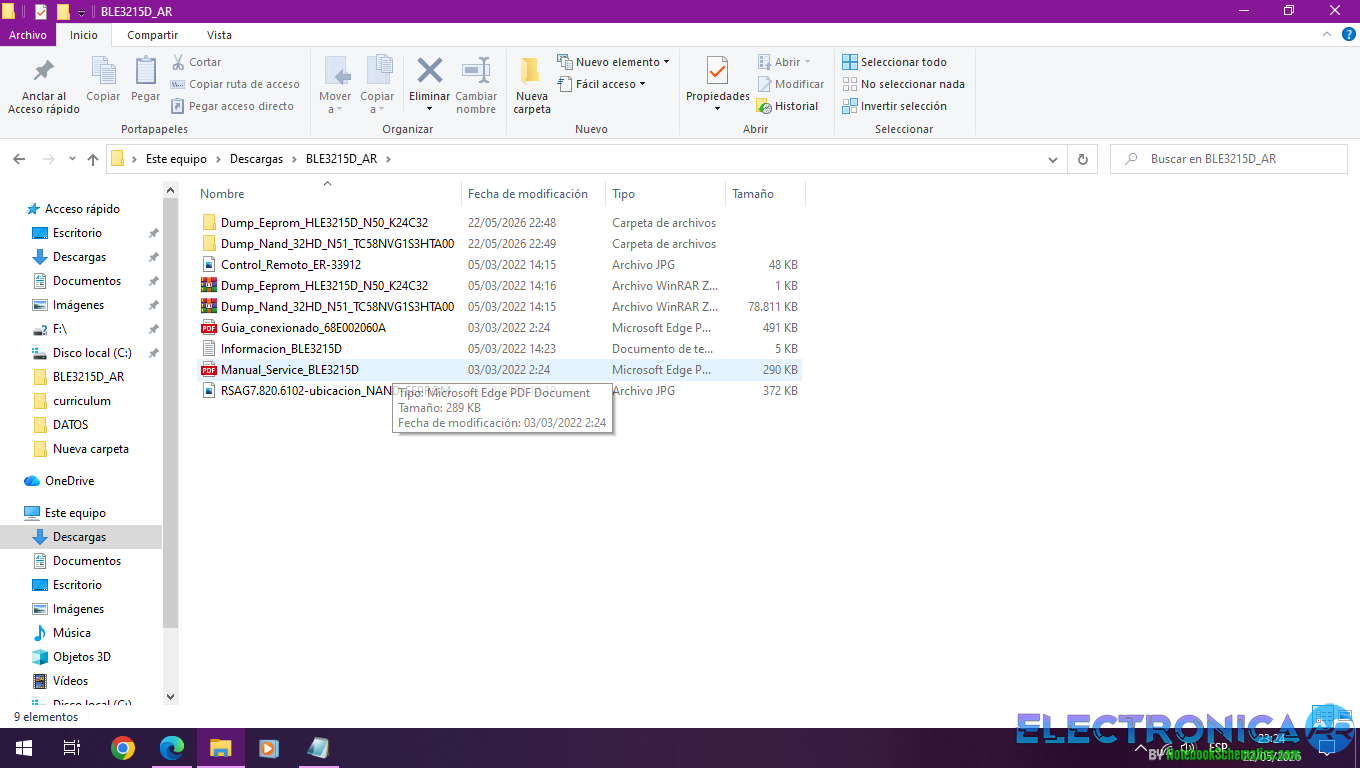Switch to the Vista ribbon tab
The height and width of the screenshot is (768, 1360).
(x=219, y=35)
